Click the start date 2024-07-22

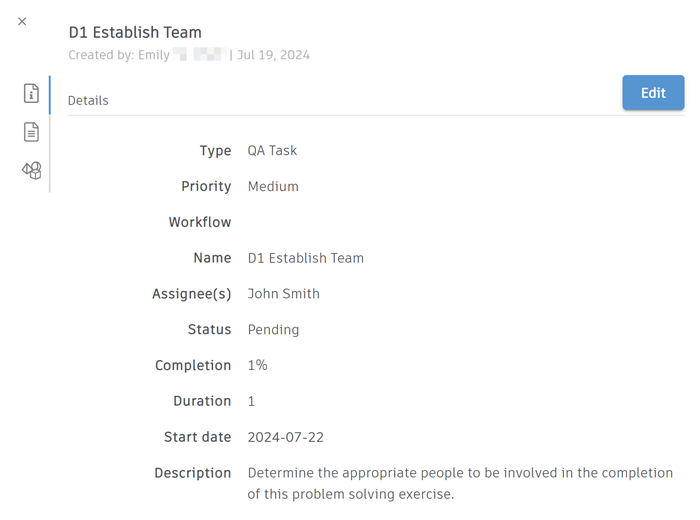pos(286,437)
